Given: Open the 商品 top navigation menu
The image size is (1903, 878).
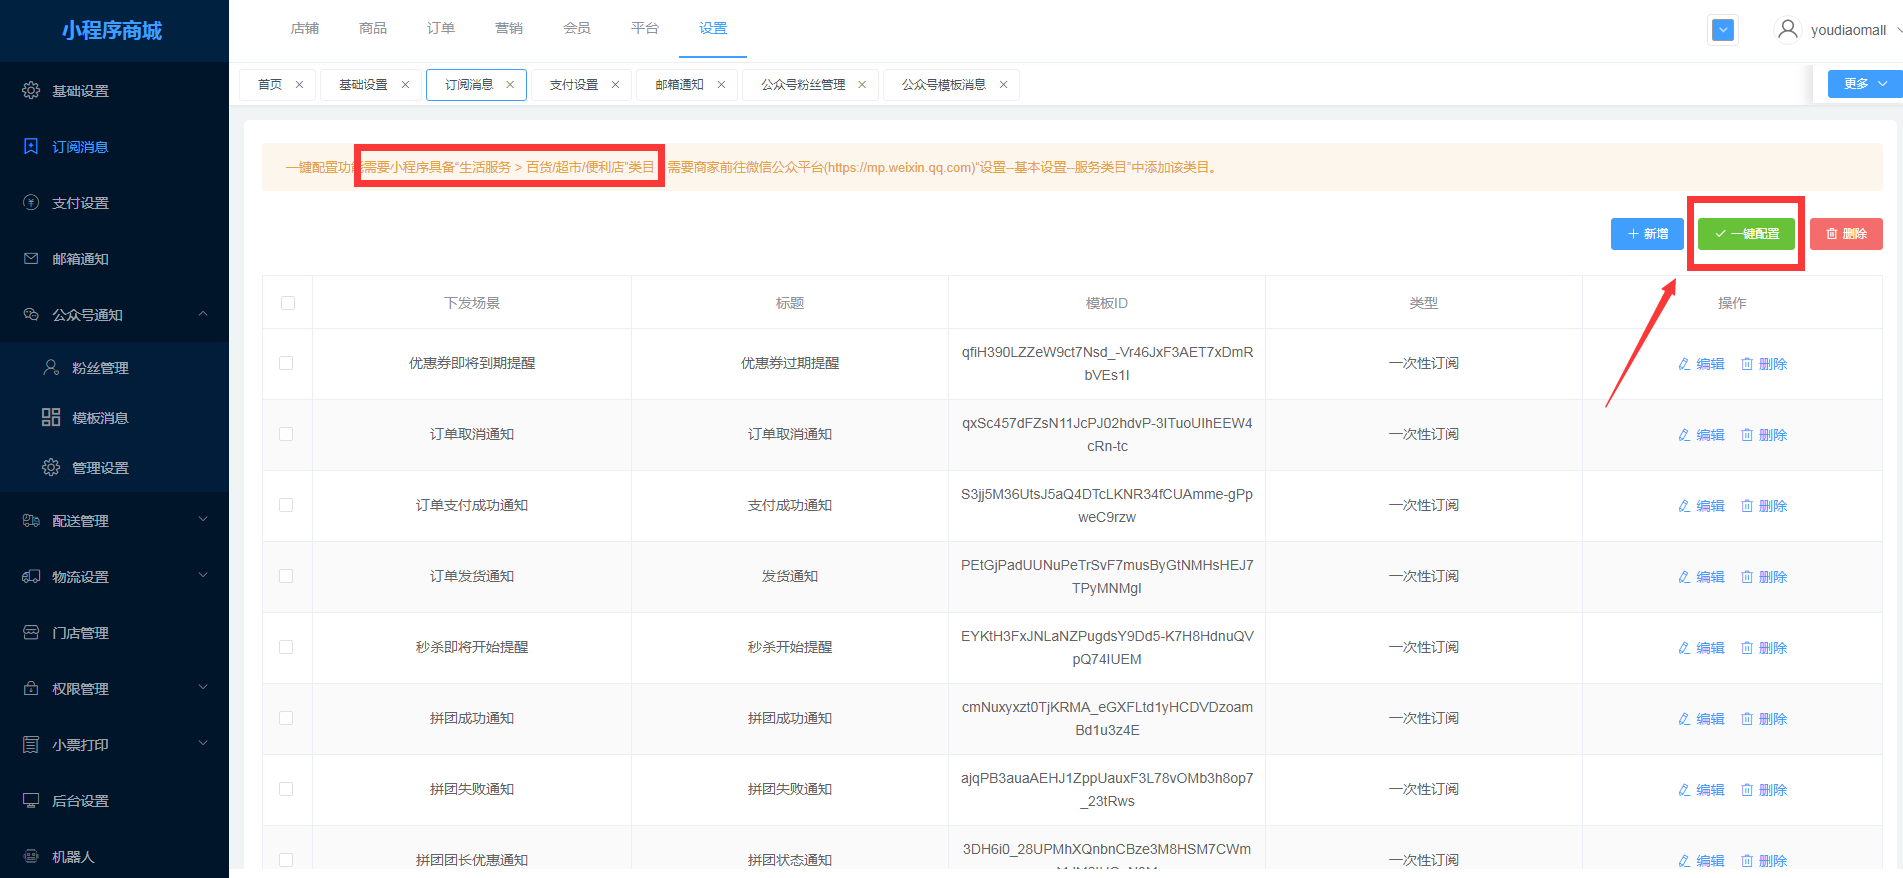Looking at the screenshot, I should point(373,28).
